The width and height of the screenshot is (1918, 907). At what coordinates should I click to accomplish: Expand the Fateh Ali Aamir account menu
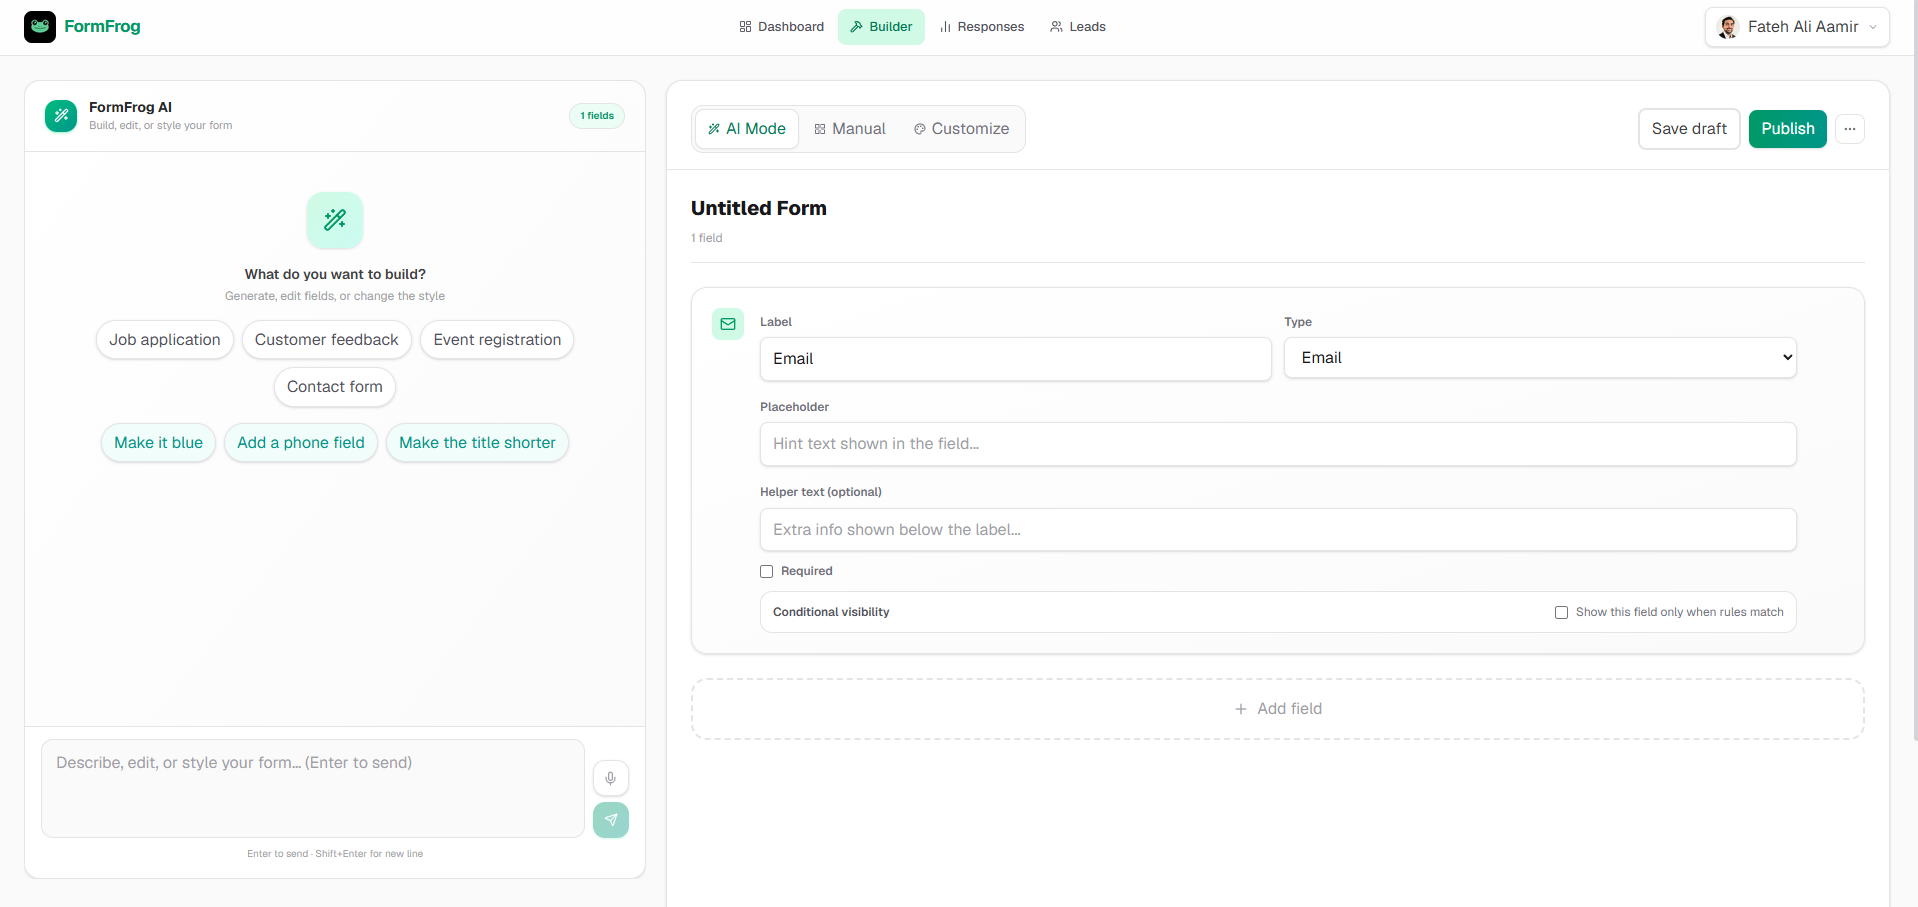(x=1797, y=27)
